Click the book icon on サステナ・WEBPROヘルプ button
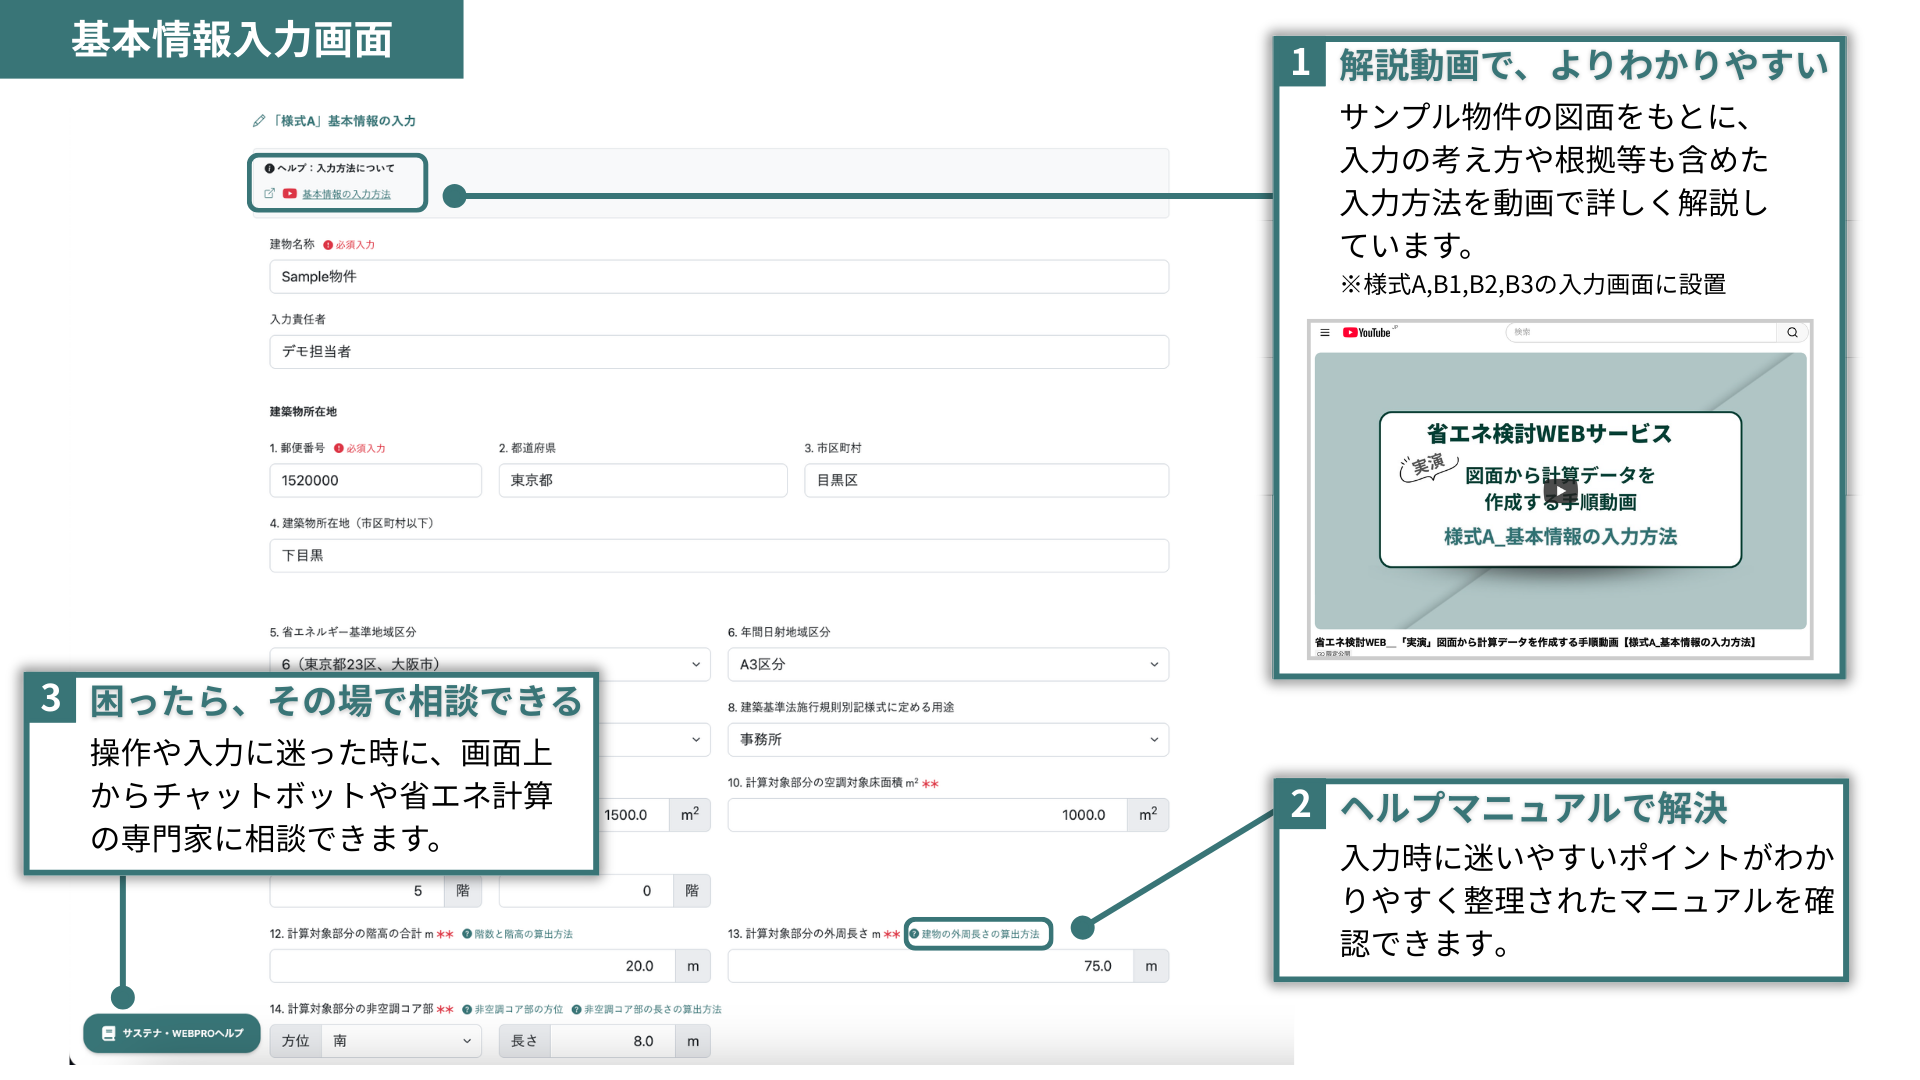Viewport: 1920px width, 1080px height. 108,1033
